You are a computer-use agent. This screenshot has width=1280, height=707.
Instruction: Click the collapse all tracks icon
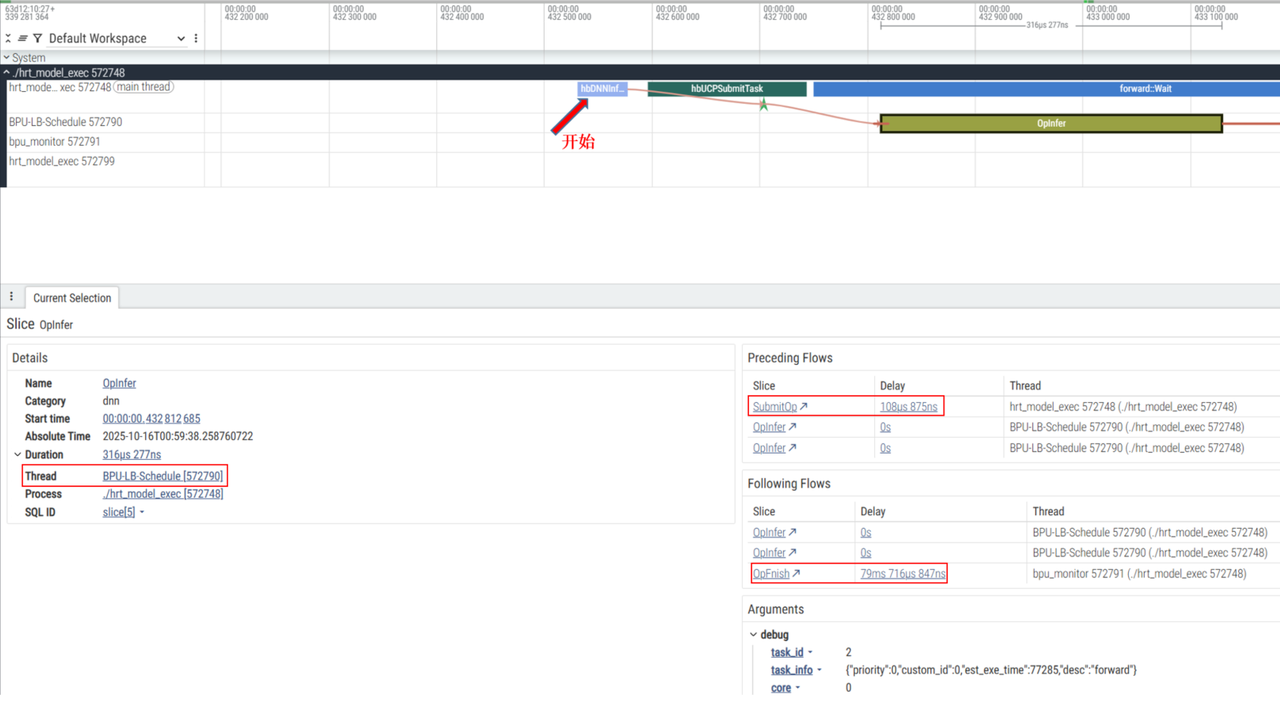tap(8, 38)
